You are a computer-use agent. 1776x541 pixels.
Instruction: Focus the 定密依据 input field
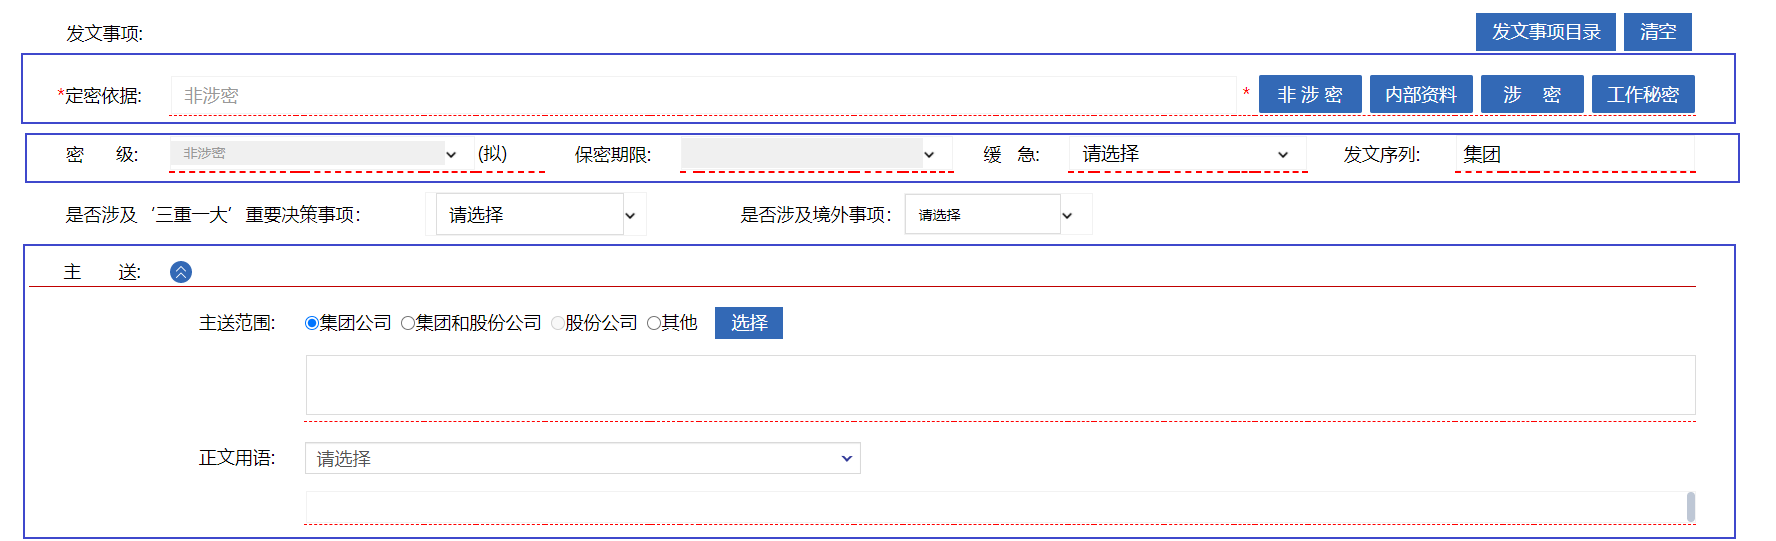(704, 95)
